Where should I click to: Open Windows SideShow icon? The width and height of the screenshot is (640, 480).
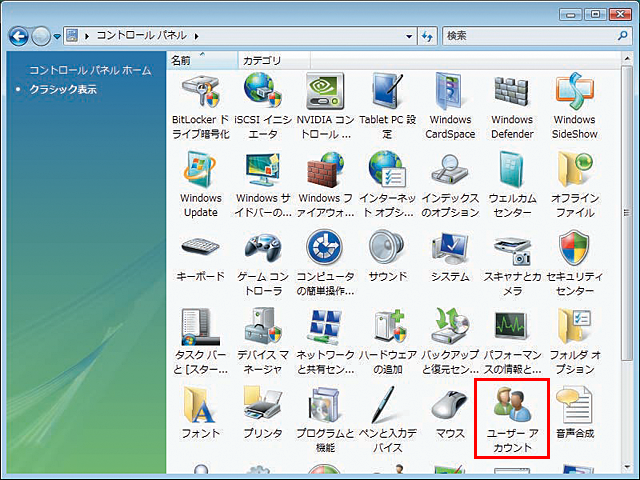574,105
